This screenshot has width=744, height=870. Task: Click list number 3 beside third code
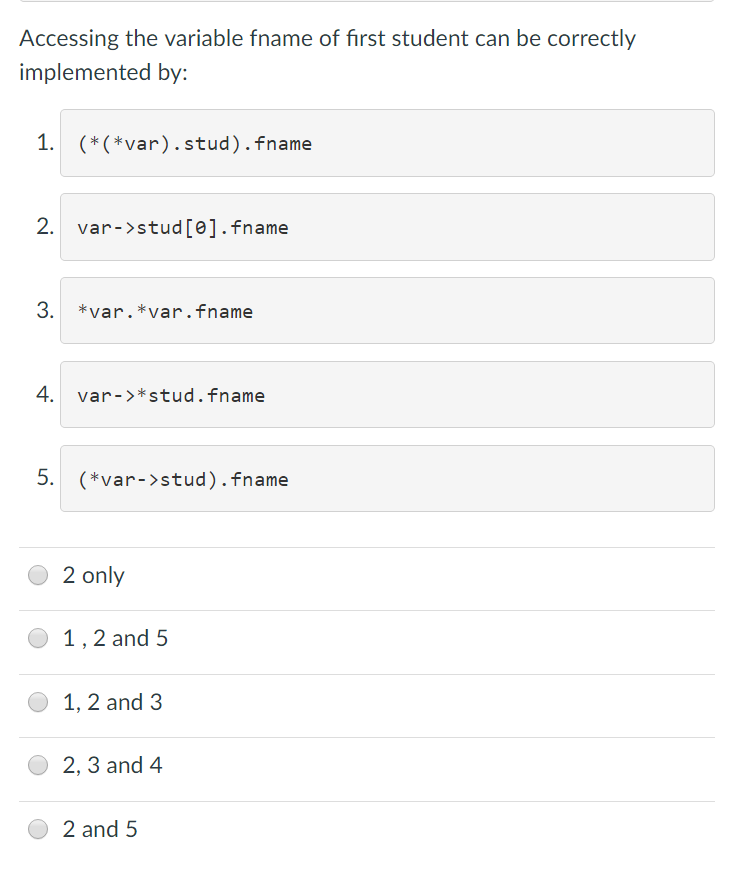coord(45,310)
